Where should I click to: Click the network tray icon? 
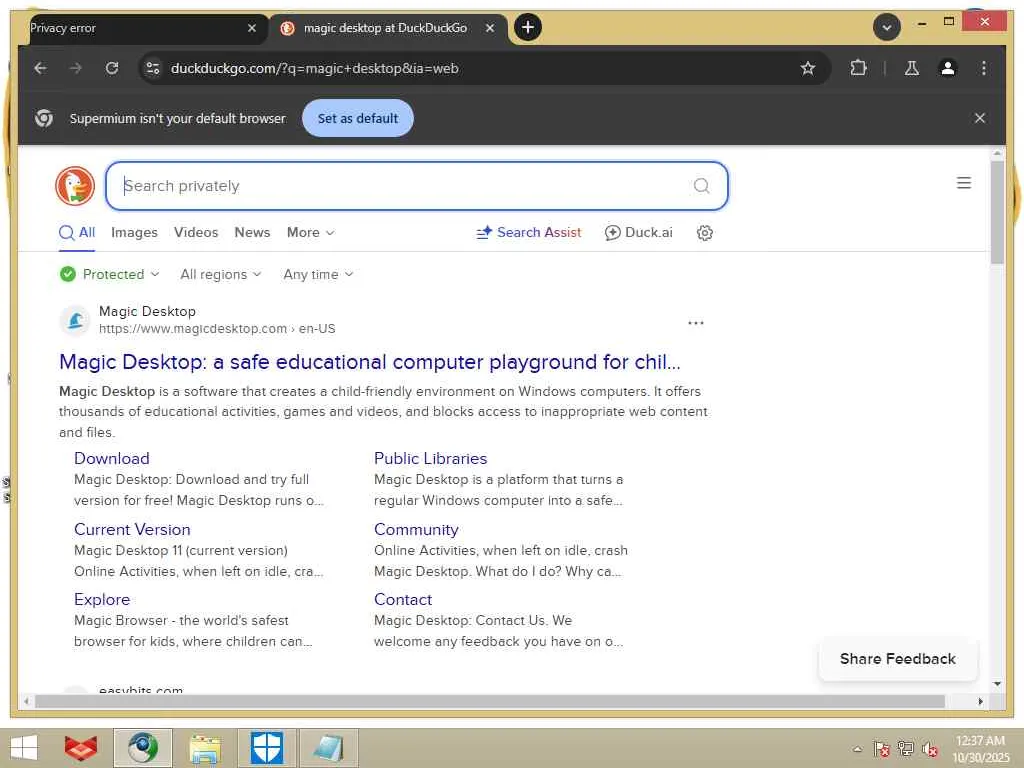(905, 749)
